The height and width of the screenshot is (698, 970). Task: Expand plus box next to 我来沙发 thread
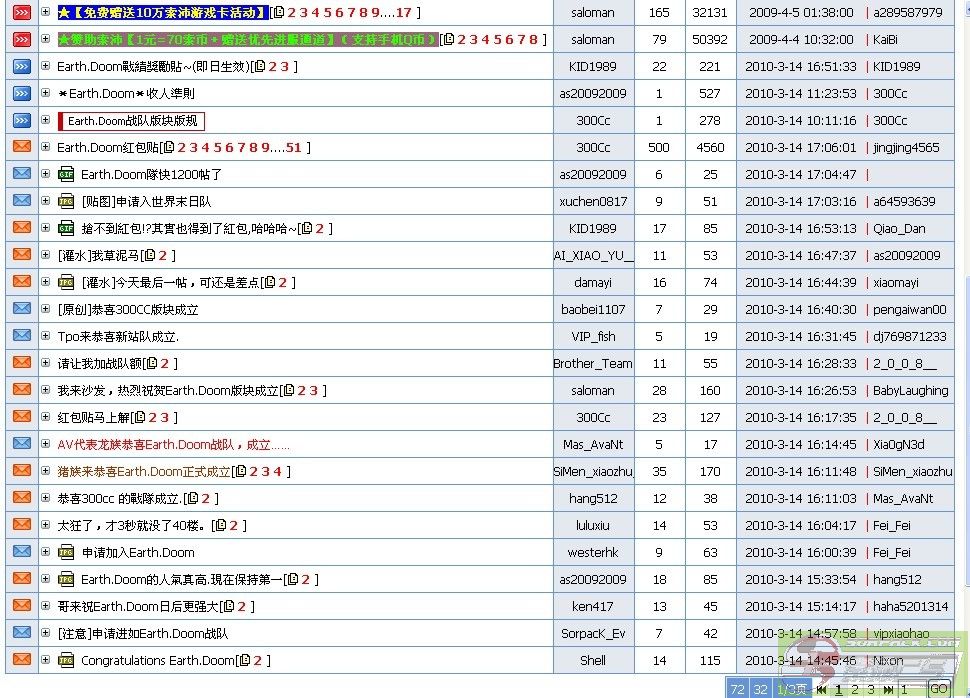coord(45,391)
